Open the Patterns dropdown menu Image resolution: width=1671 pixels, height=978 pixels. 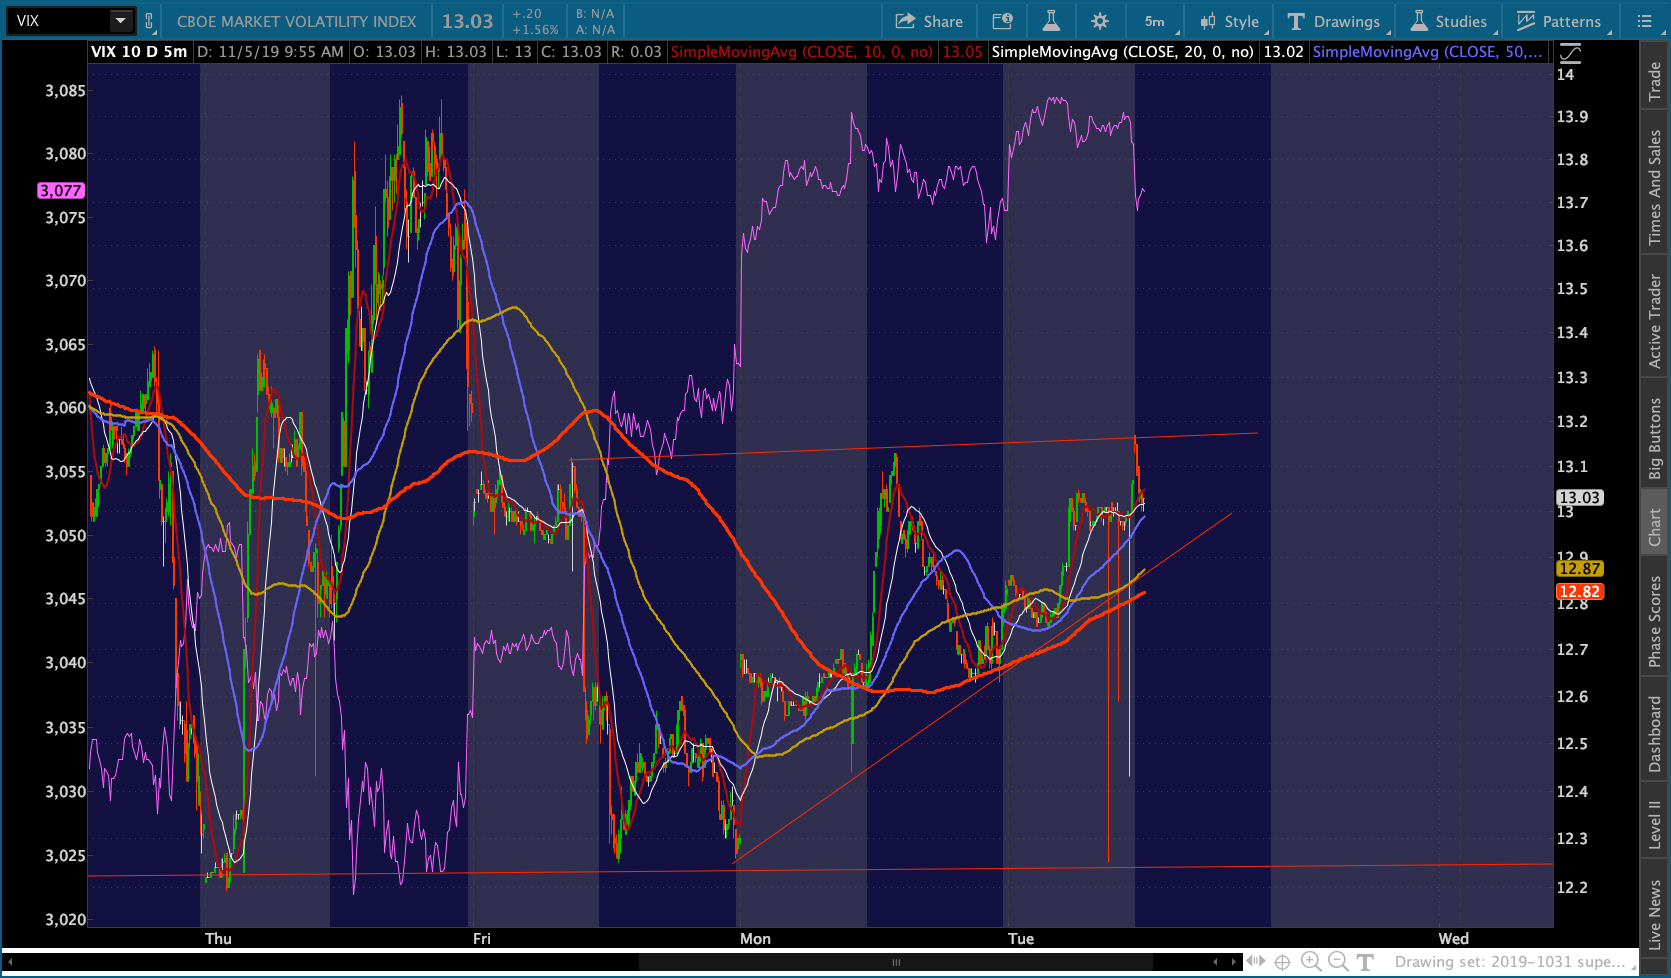coord(1561,21)
